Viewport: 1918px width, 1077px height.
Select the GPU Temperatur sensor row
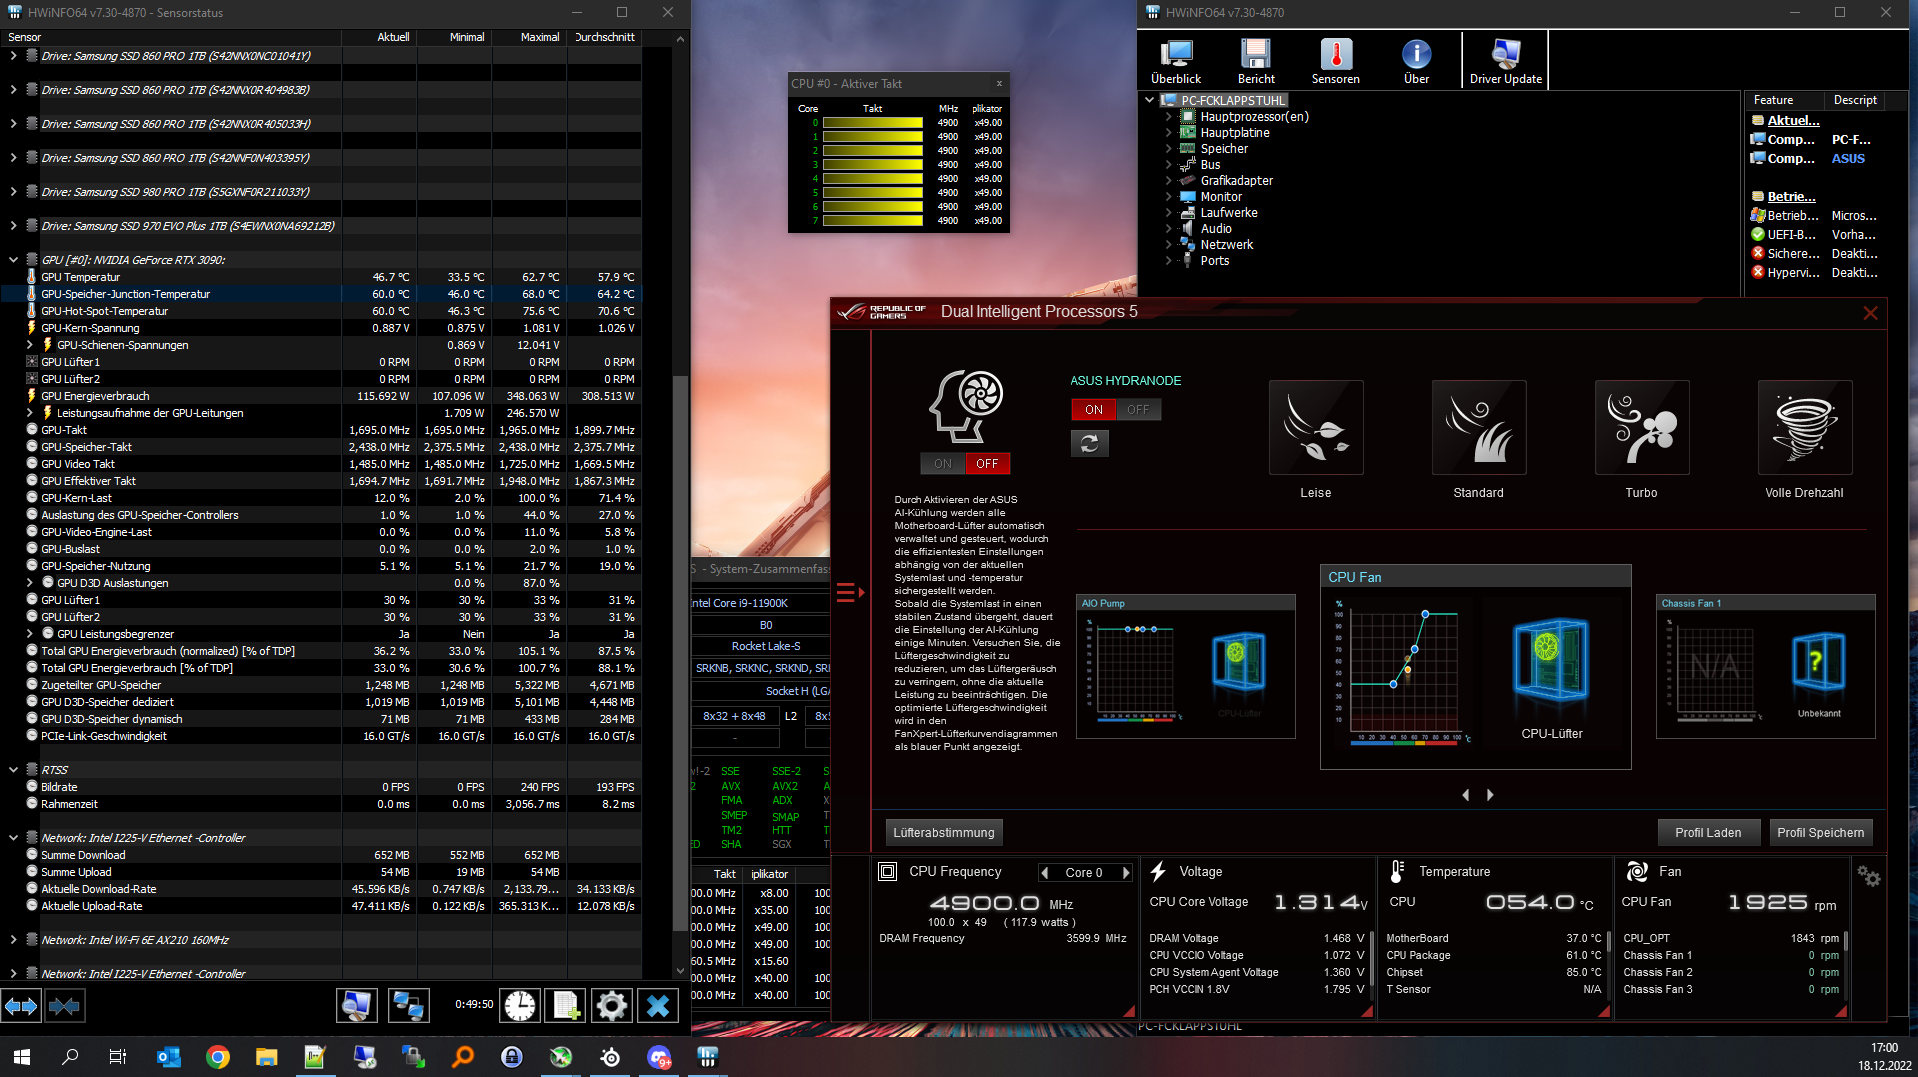coord(321,277)
